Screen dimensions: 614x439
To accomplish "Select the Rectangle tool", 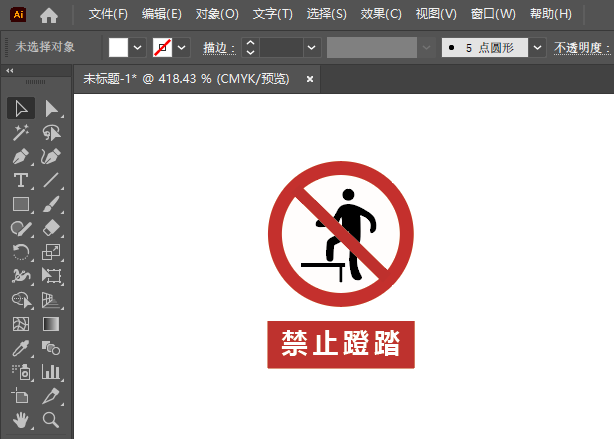I will click(x=21, y=204).
